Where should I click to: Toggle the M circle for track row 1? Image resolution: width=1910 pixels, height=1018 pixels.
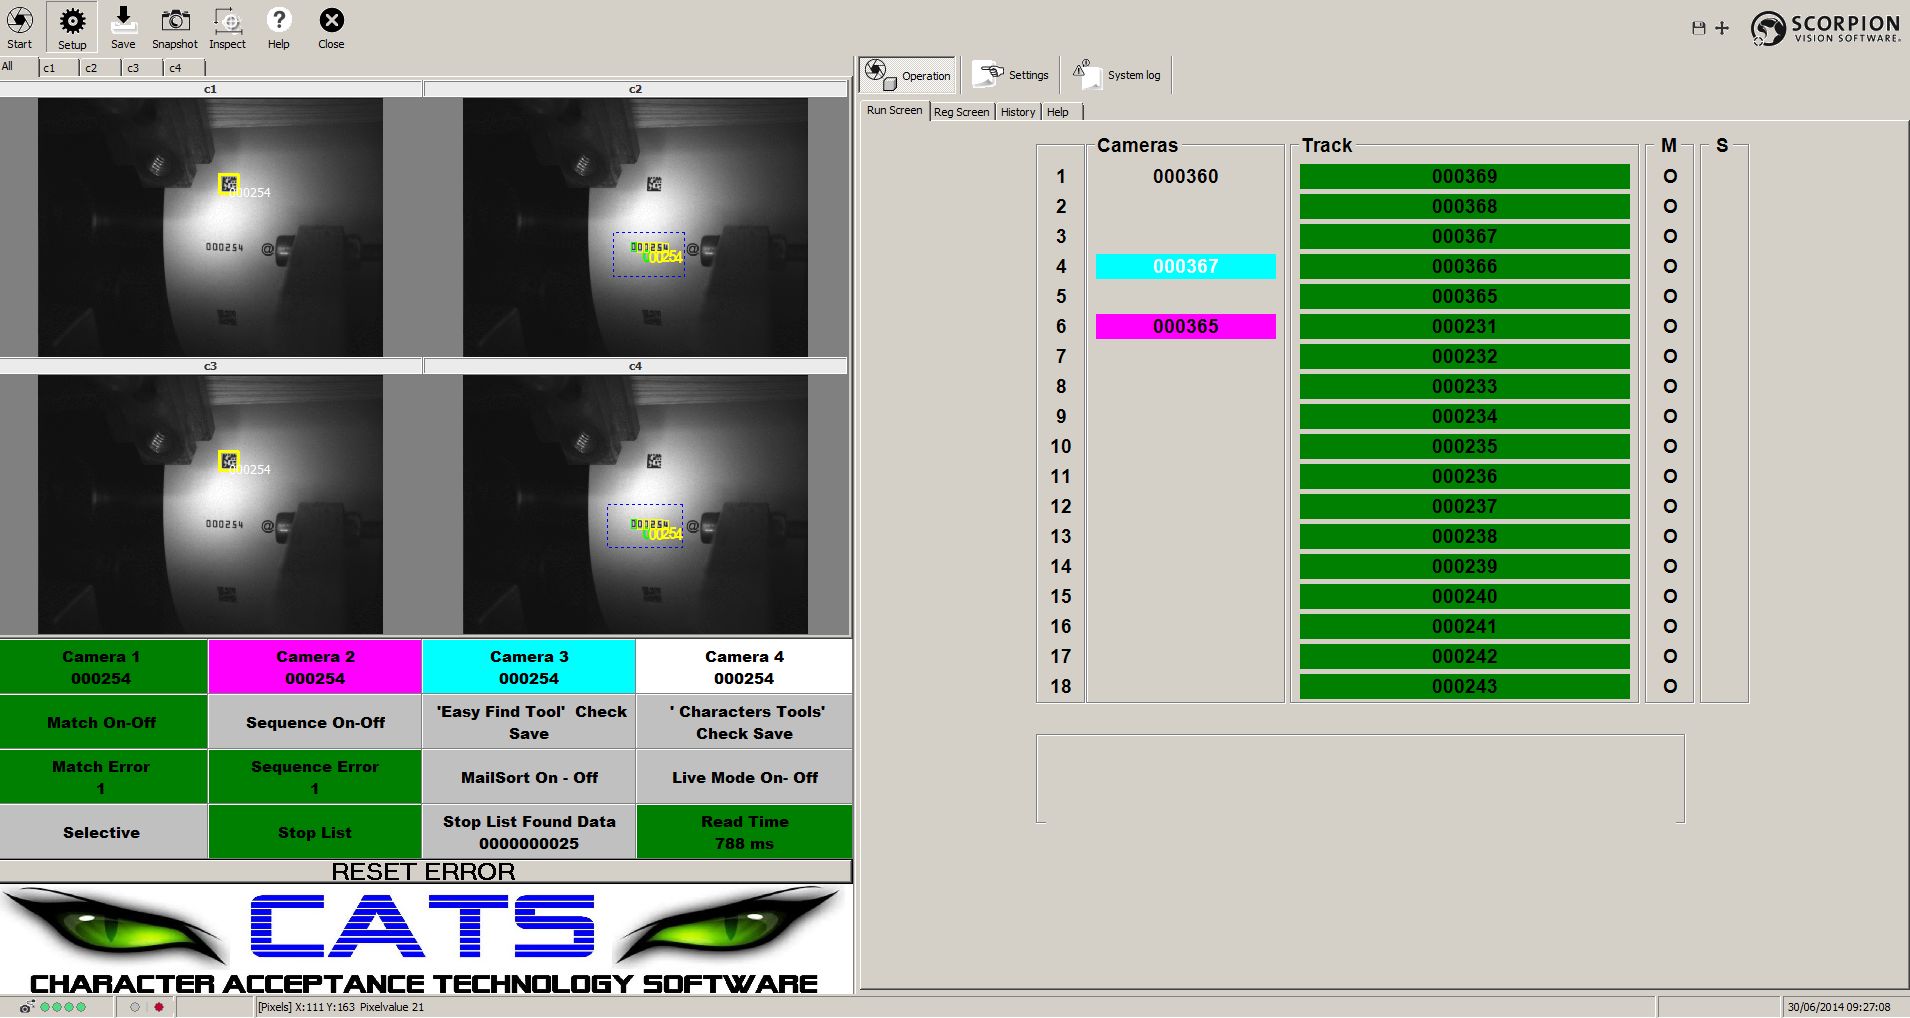pyautogui.click(x=1670, y=176)
